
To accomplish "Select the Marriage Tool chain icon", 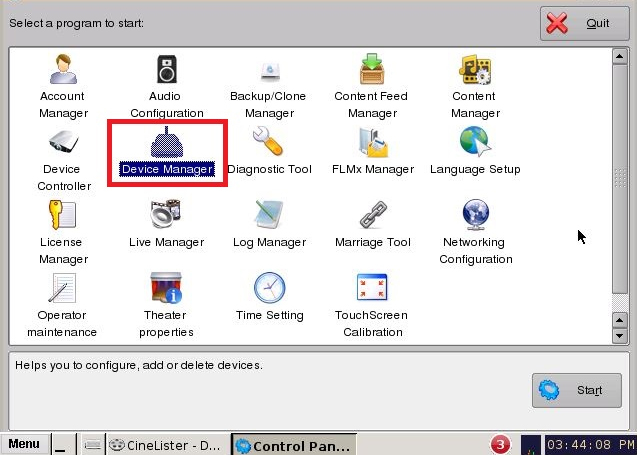I will point(373,214).
